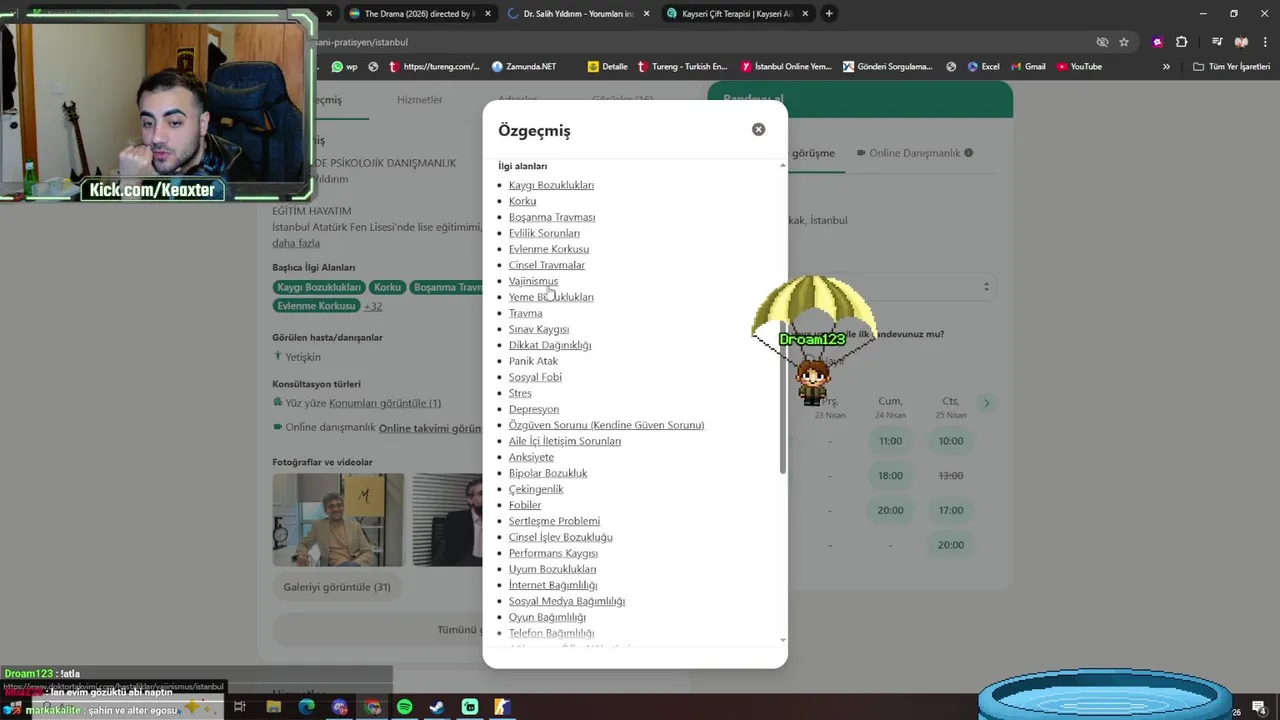The image size is (1280, 720).
Task: Open the Sosyal Medya Bağımlılığı link
Action: 567,601
